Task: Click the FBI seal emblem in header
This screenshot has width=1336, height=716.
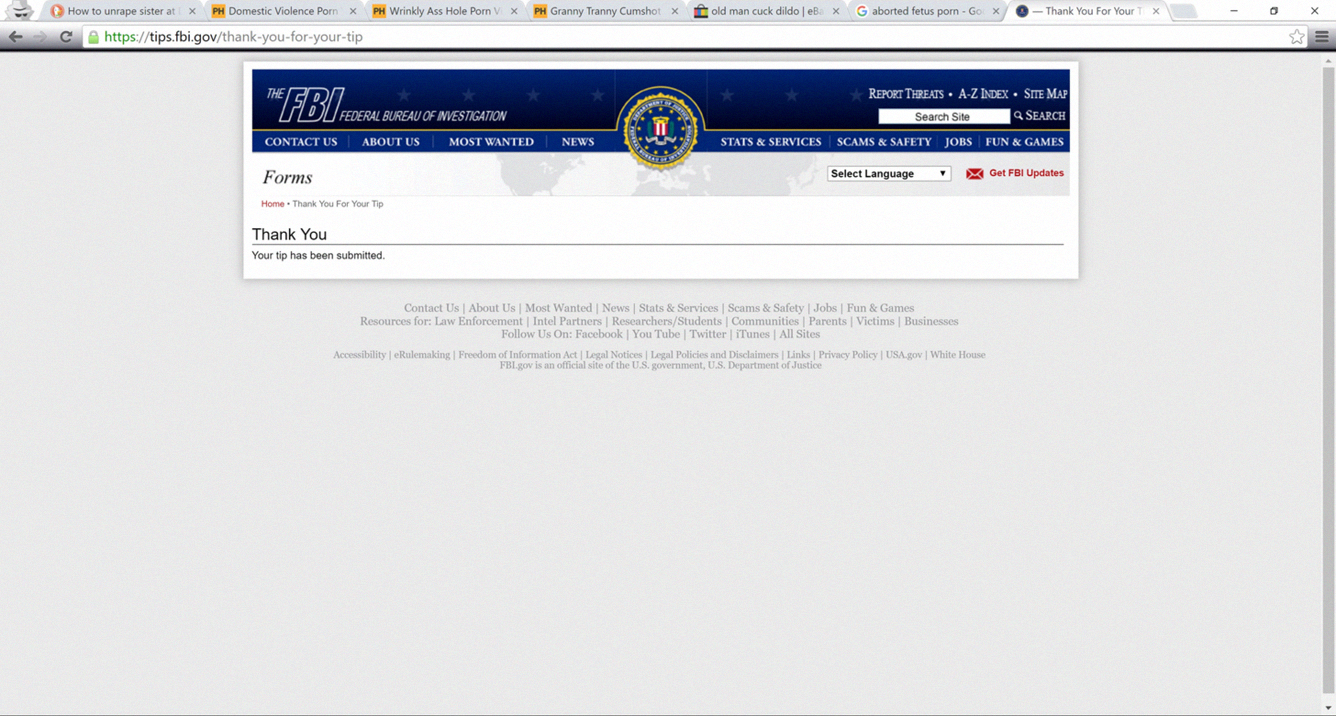Action: pyautogui.click(x=660, y=129)
